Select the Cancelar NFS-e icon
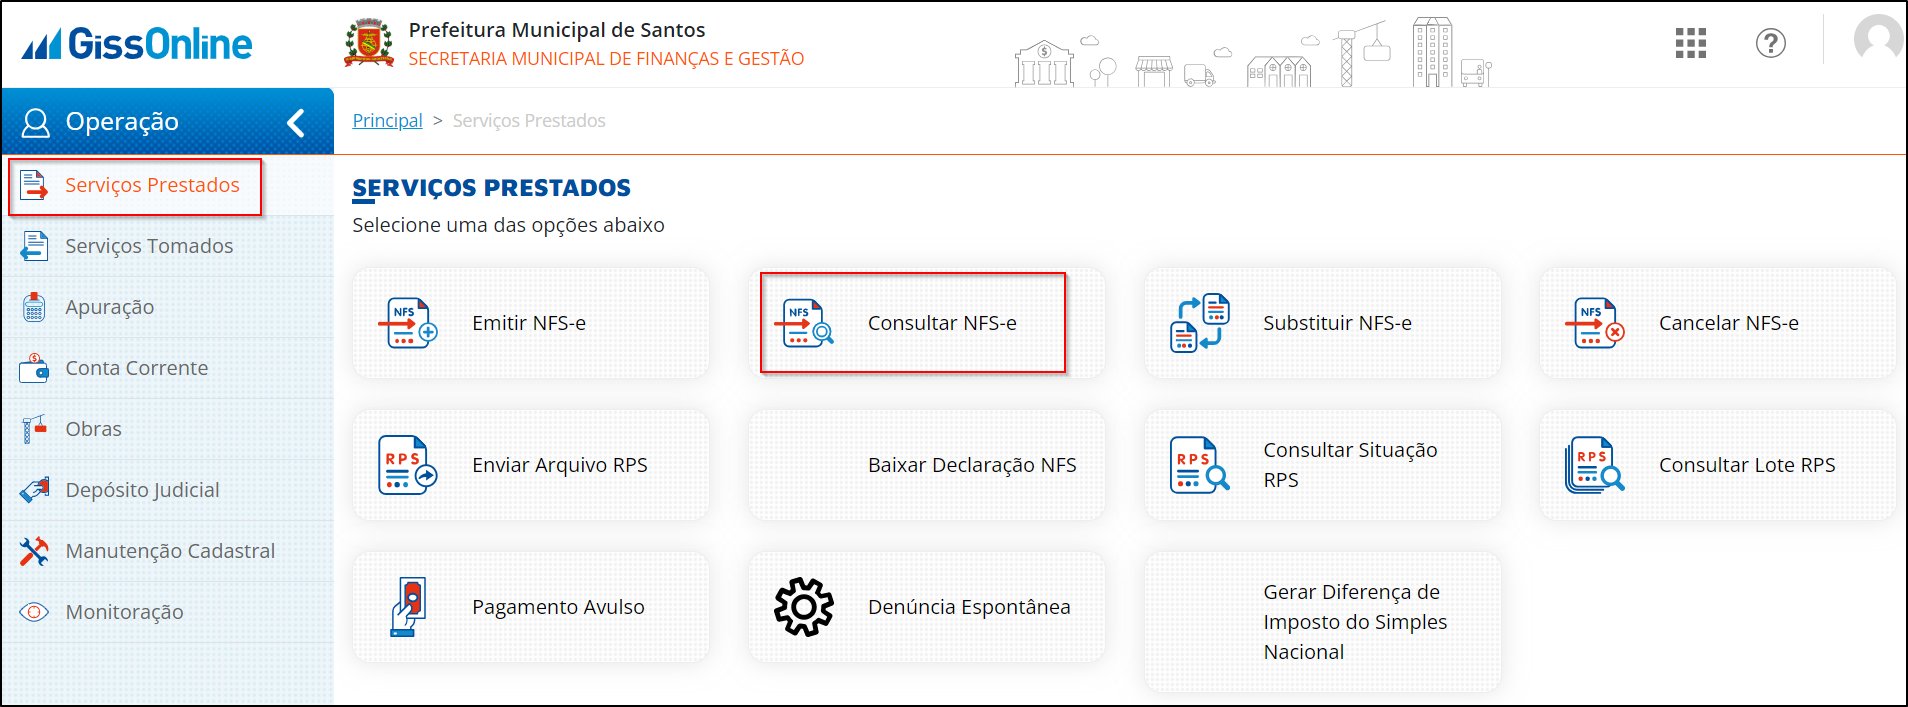 click(1595, 323)
